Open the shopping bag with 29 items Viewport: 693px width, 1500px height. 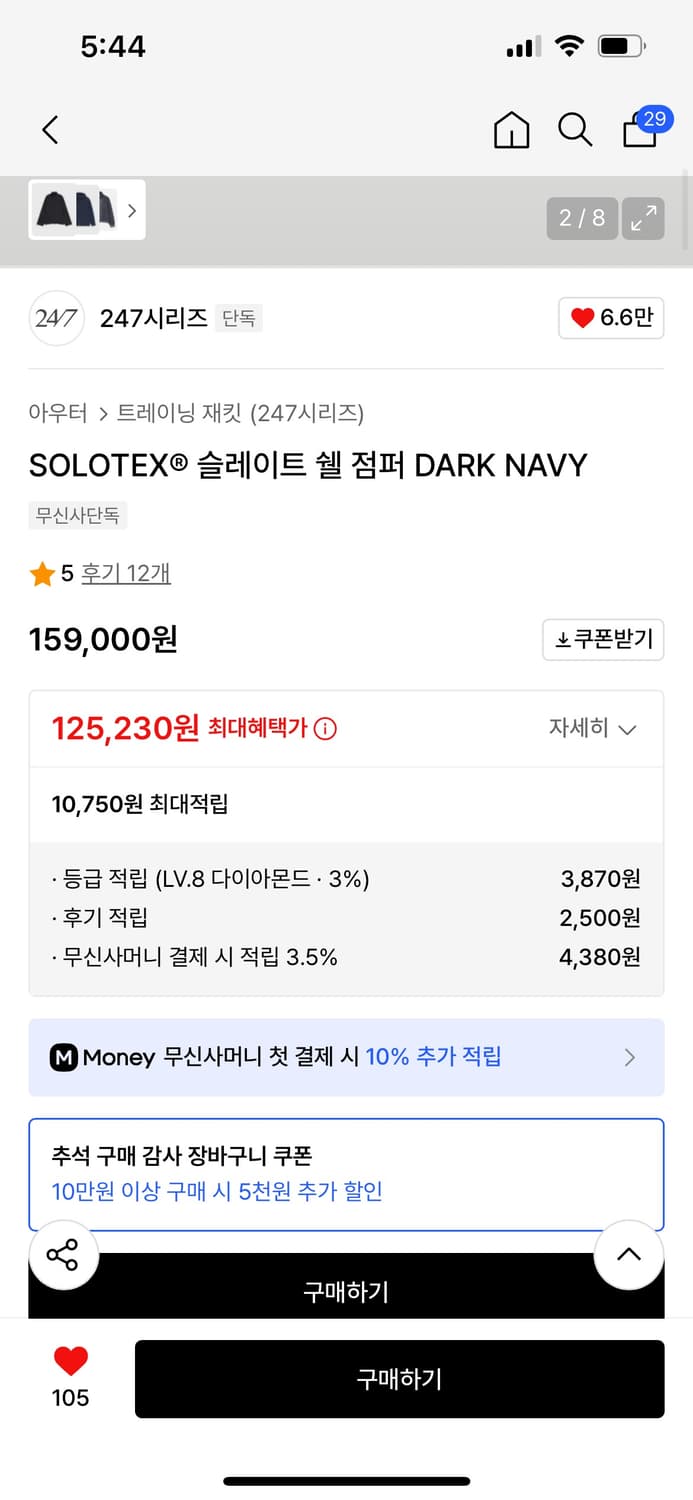(x=641, y=129)
